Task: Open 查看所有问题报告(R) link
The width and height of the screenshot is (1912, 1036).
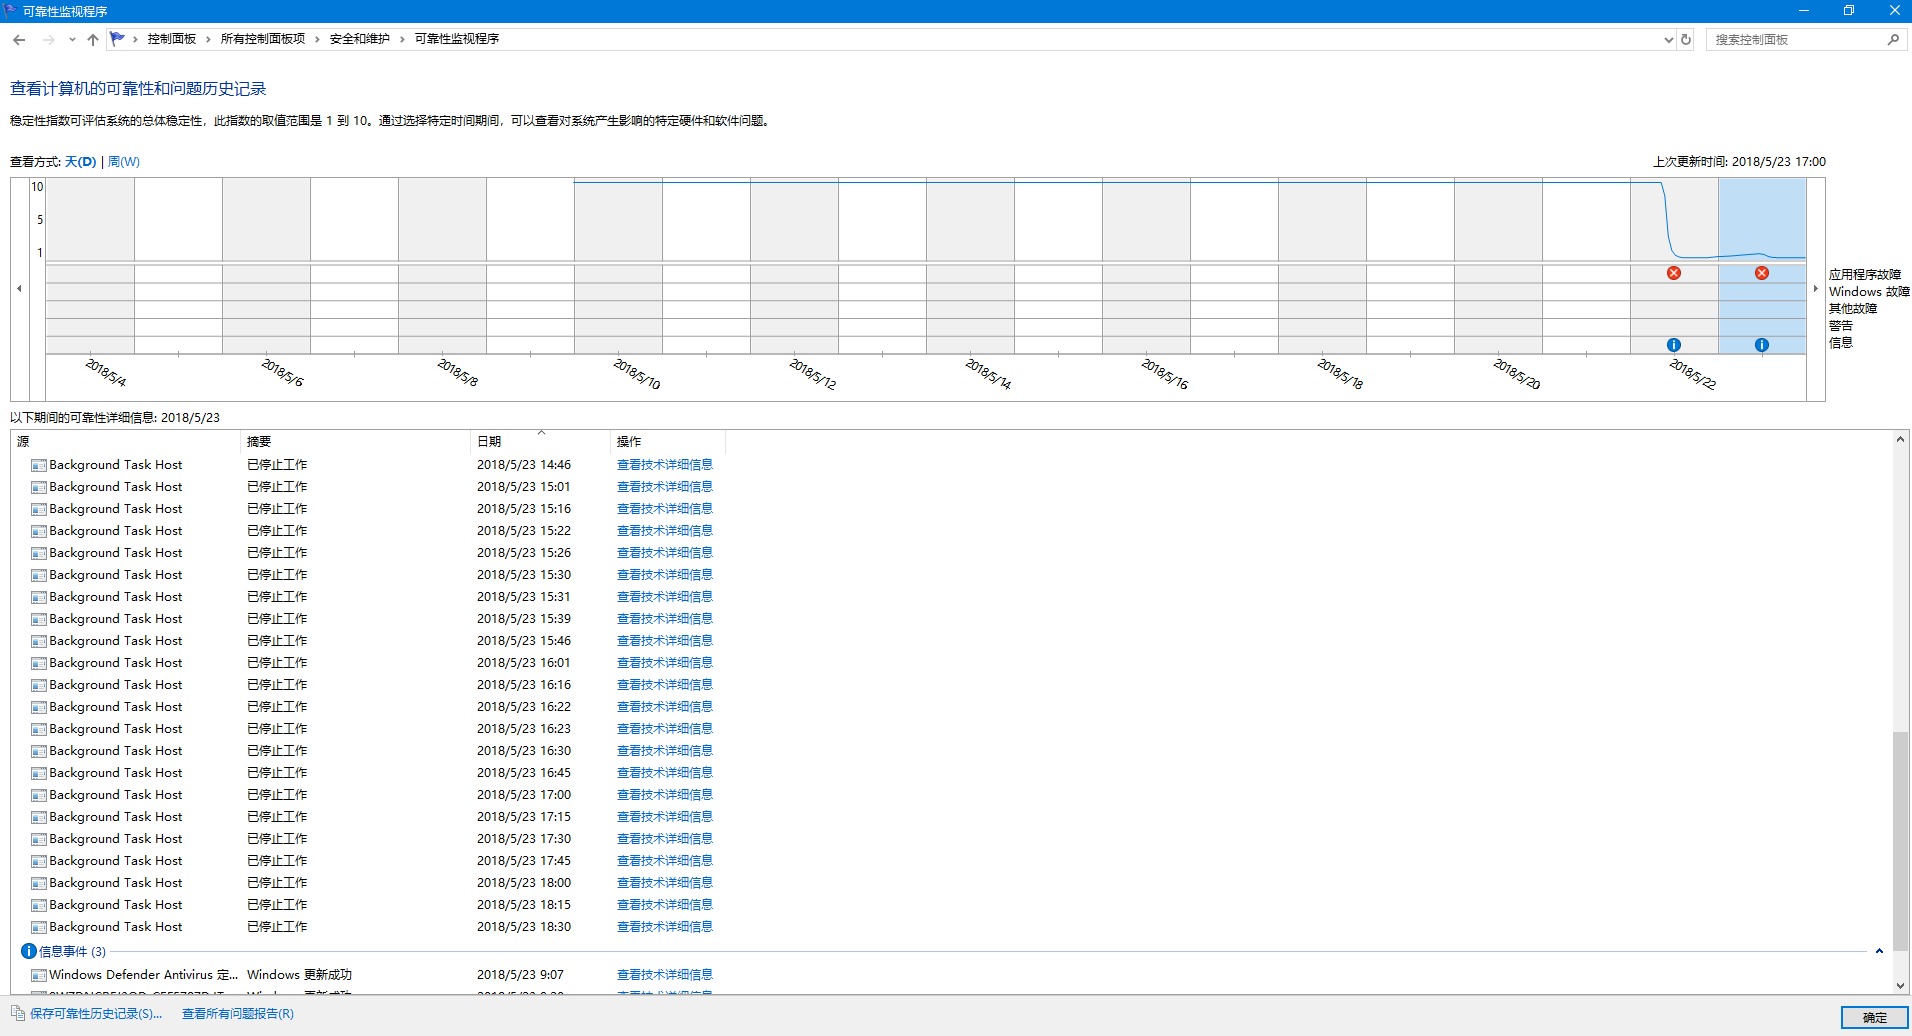Action: [238, 1013]
